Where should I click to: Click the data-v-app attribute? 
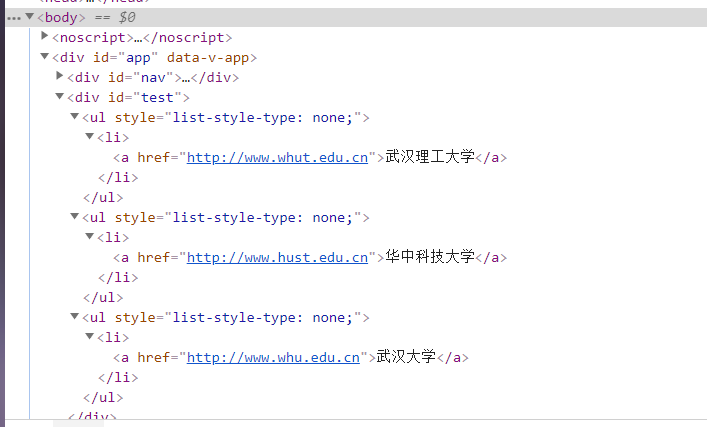[x=208, y=58]
